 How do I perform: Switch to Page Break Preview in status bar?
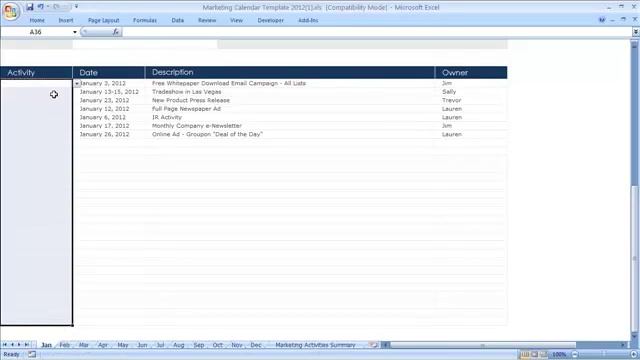coord(544,354)
